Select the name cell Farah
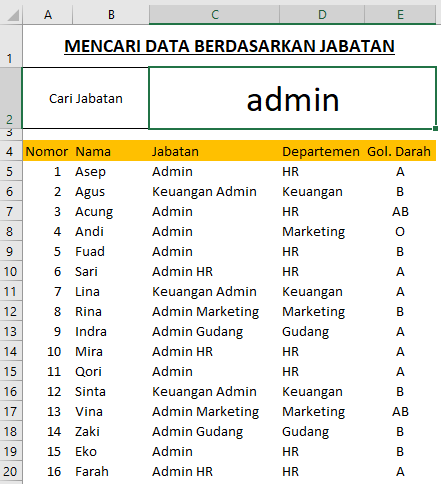Screen dimensions: 441x484 (111, 471)
